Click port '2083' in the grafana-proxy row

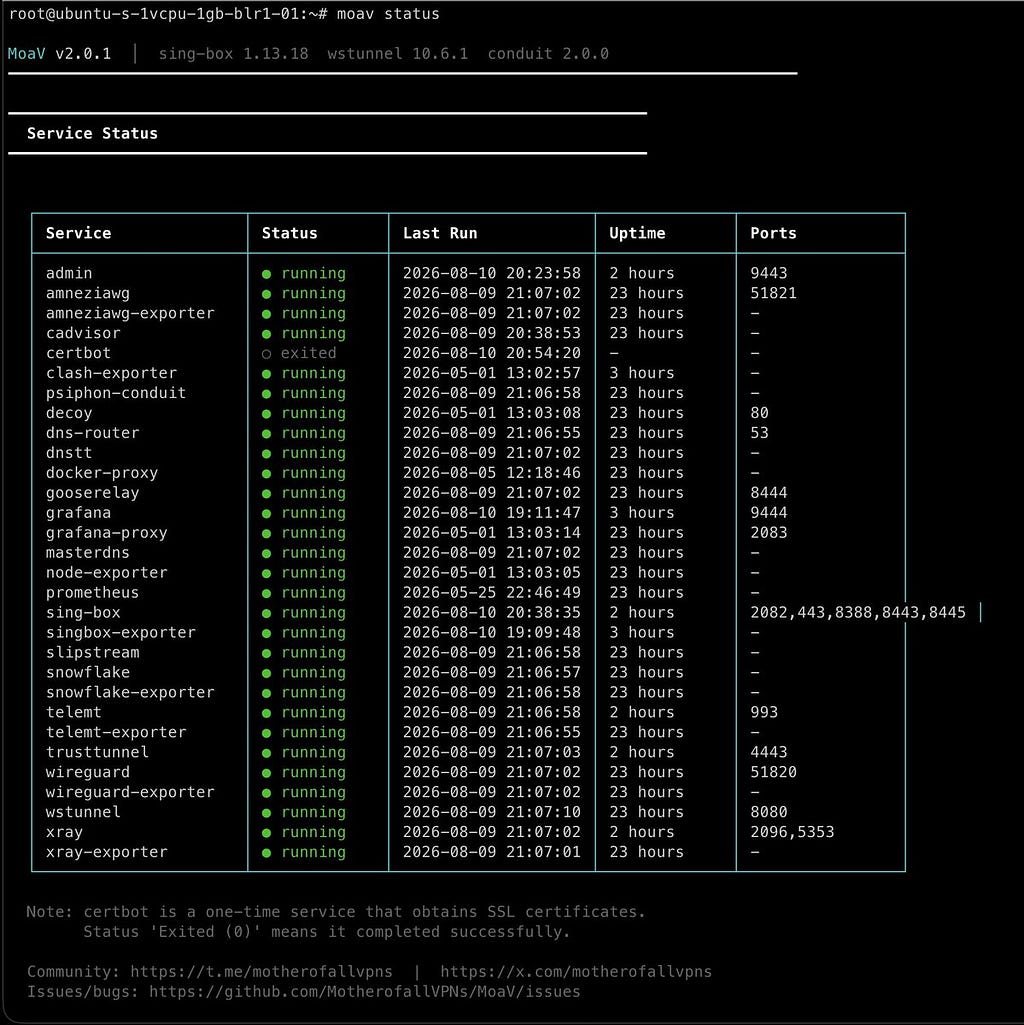[769, 533]
